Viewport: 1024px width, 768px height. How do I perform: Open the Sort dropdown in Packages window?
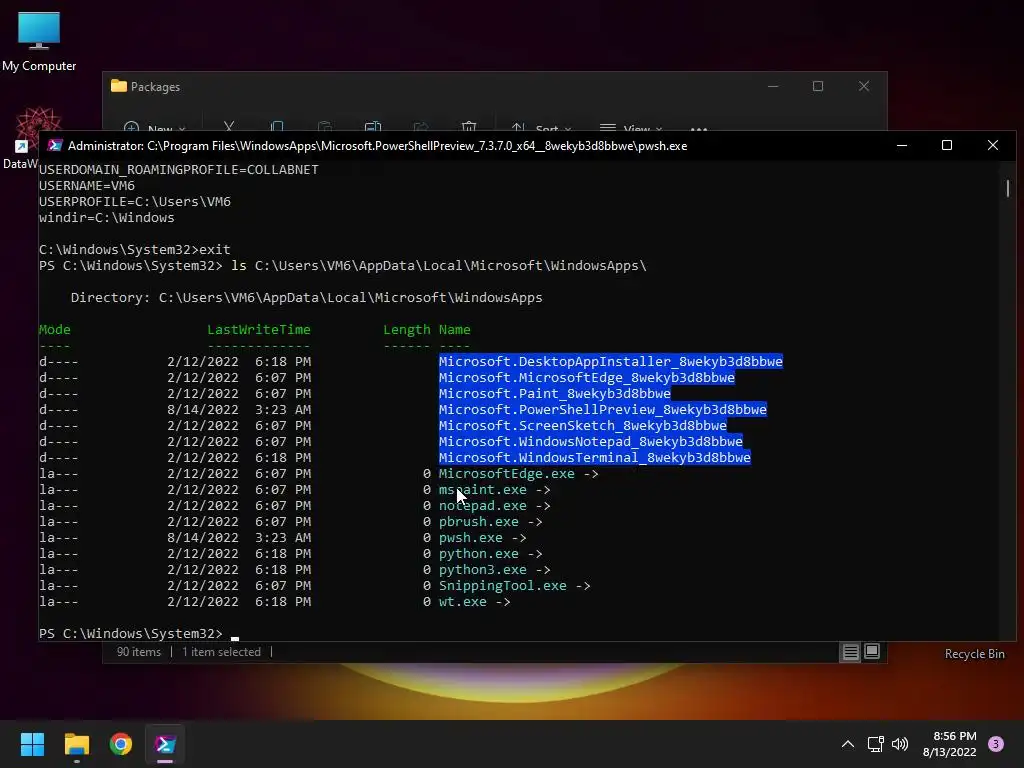click(541, 126)
